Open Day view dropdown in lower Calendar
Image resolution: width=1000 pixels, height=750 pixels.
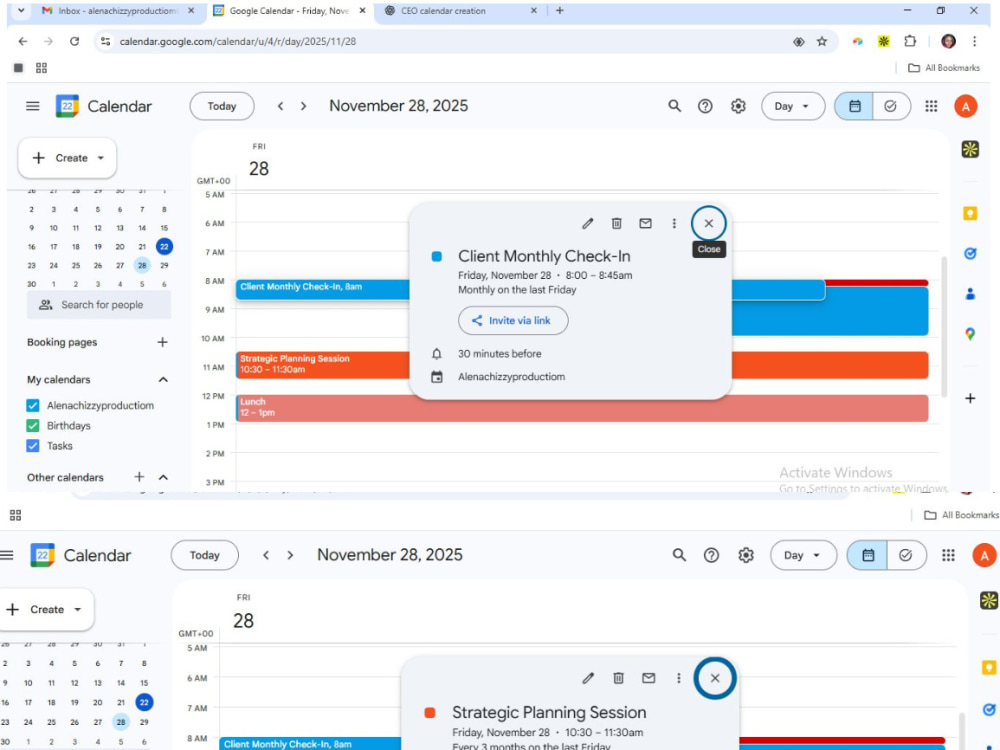803,555
